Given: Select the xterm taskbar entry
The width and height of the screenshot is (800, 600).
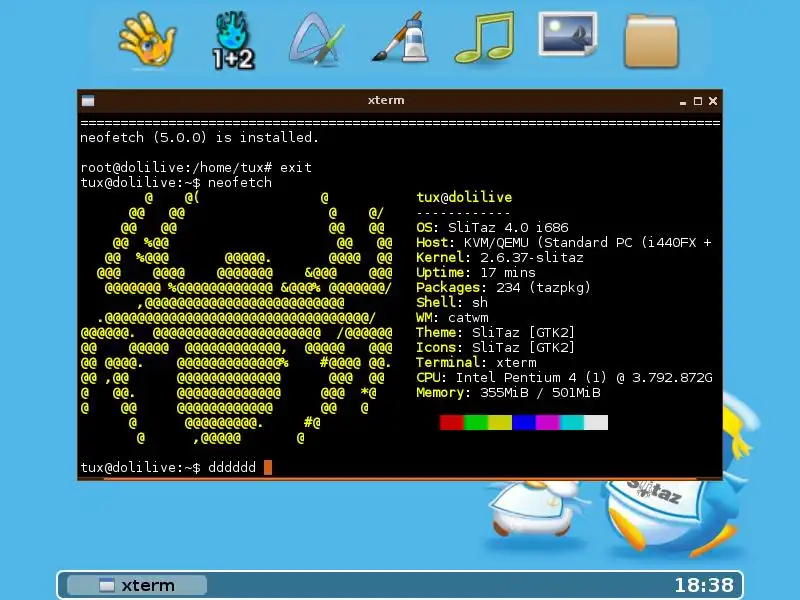Looking at the screenshot, I should [137, 585].
